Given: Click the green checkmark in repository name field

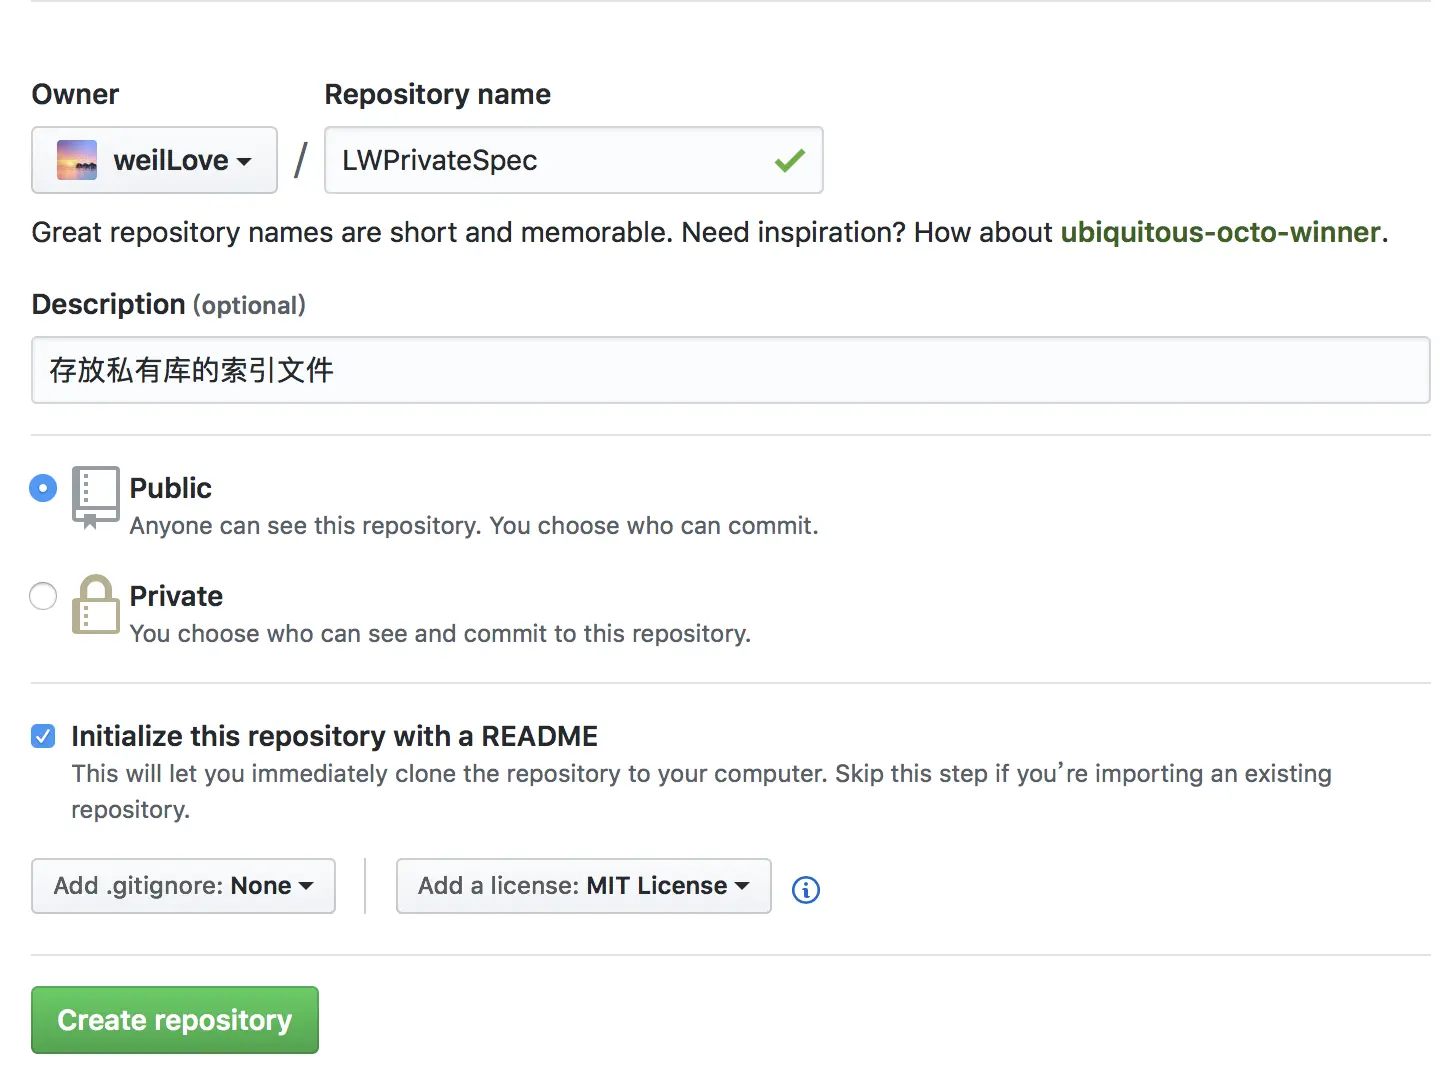Looking at the screenshot, I should [789, 160].
